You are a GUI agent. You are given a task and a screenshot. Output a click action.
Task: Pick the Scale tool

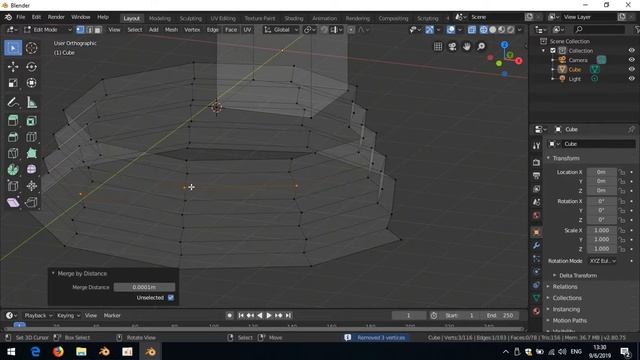tap(13, 83)
